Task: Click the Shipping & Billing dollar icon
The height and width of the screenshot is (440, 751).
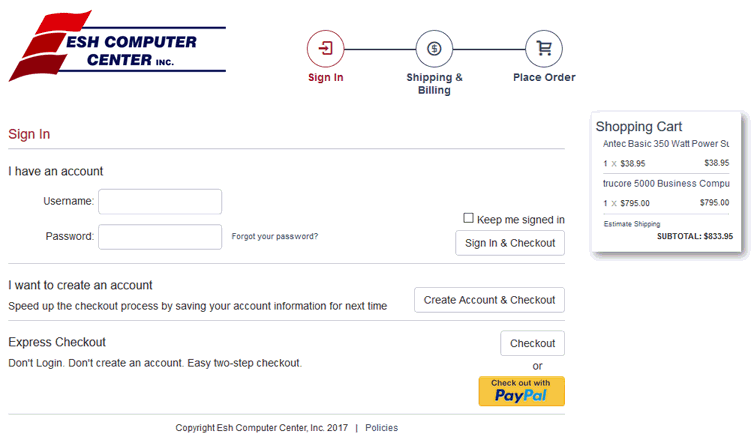Action: 434,48
